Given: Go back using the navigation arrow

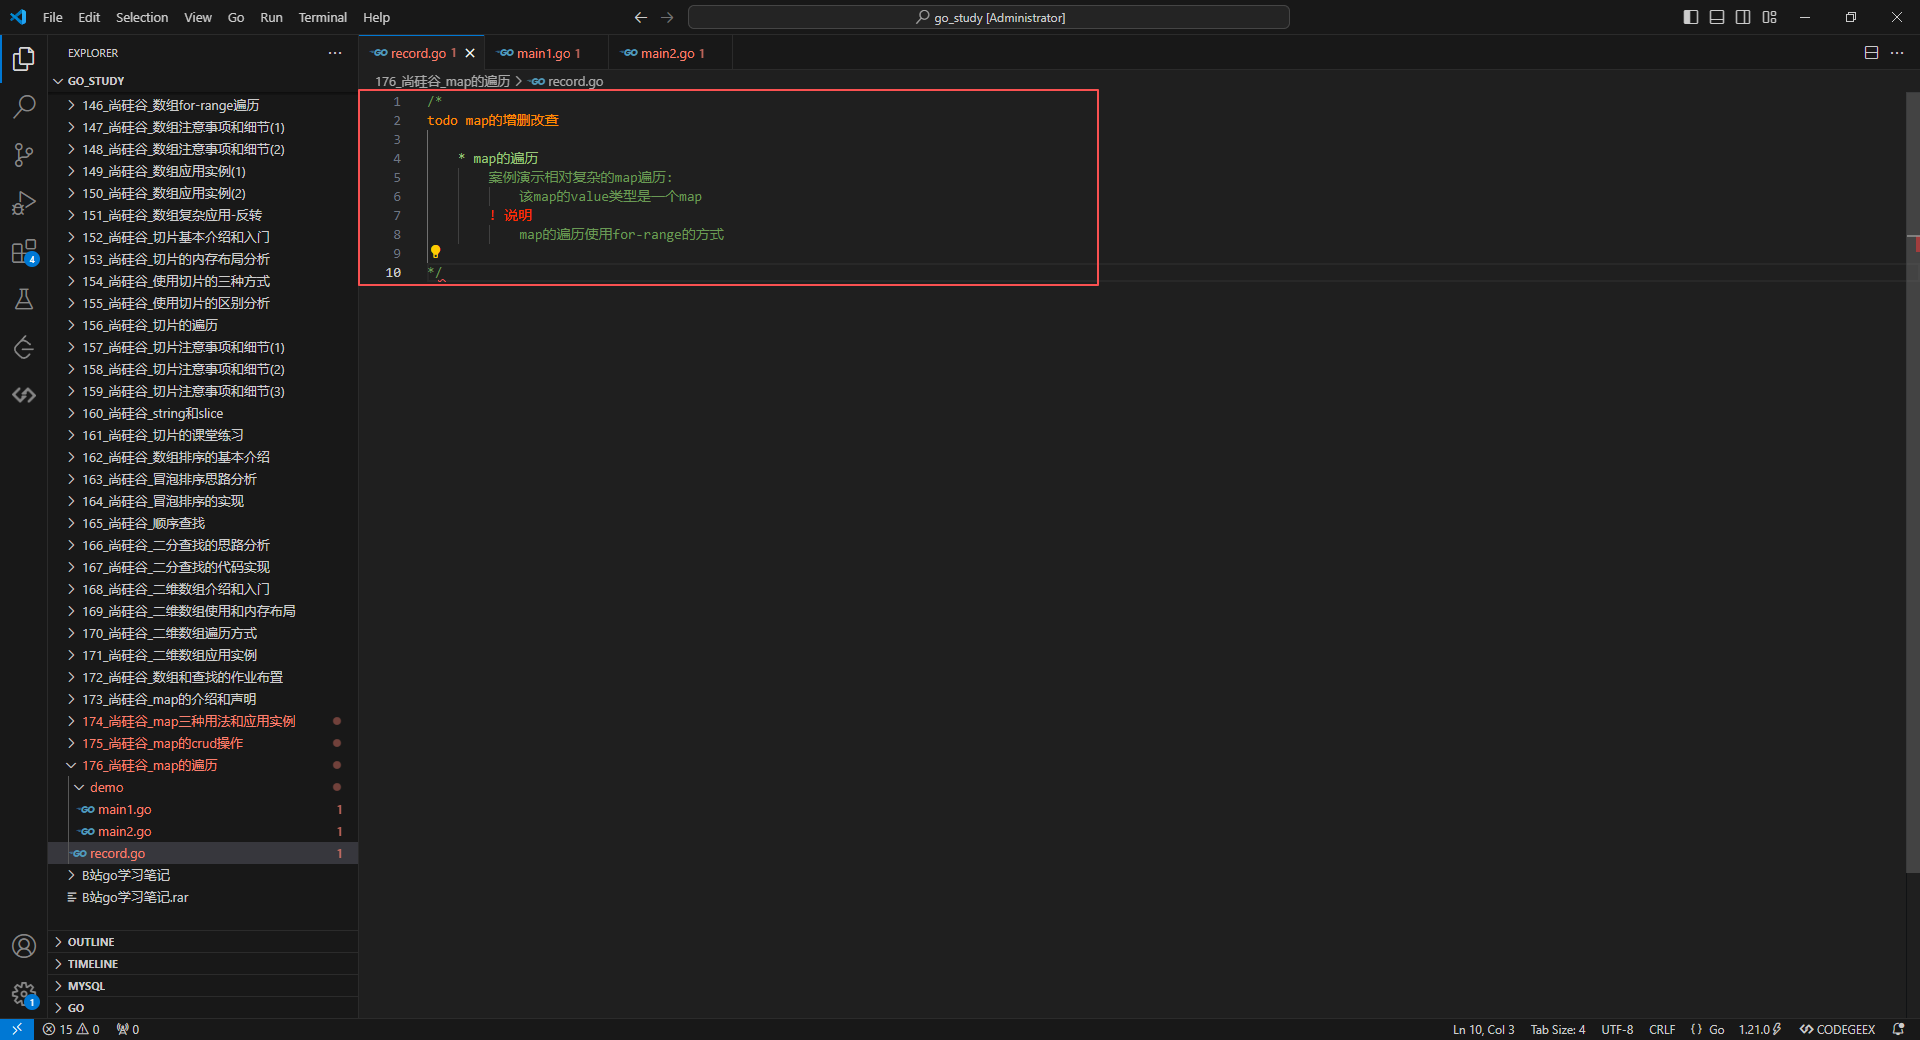Looking at the screenshot, I should [641, 17].
